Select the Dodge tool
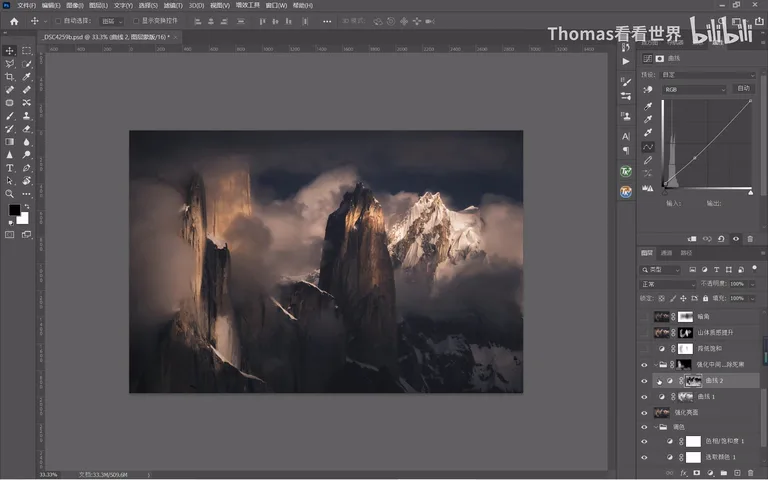The width and height of the screenshot is (768, 480). (26, 155)
